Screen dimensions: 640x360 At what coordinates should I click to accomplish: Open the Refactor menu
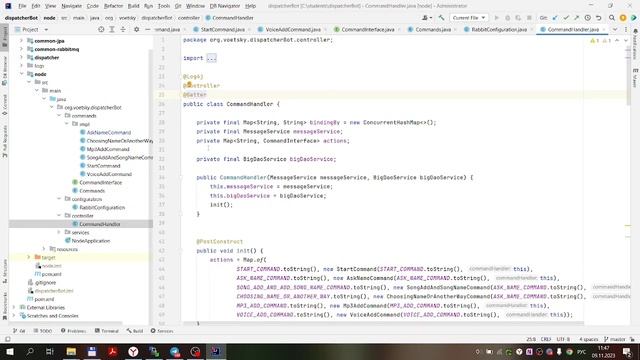[113, 6]
